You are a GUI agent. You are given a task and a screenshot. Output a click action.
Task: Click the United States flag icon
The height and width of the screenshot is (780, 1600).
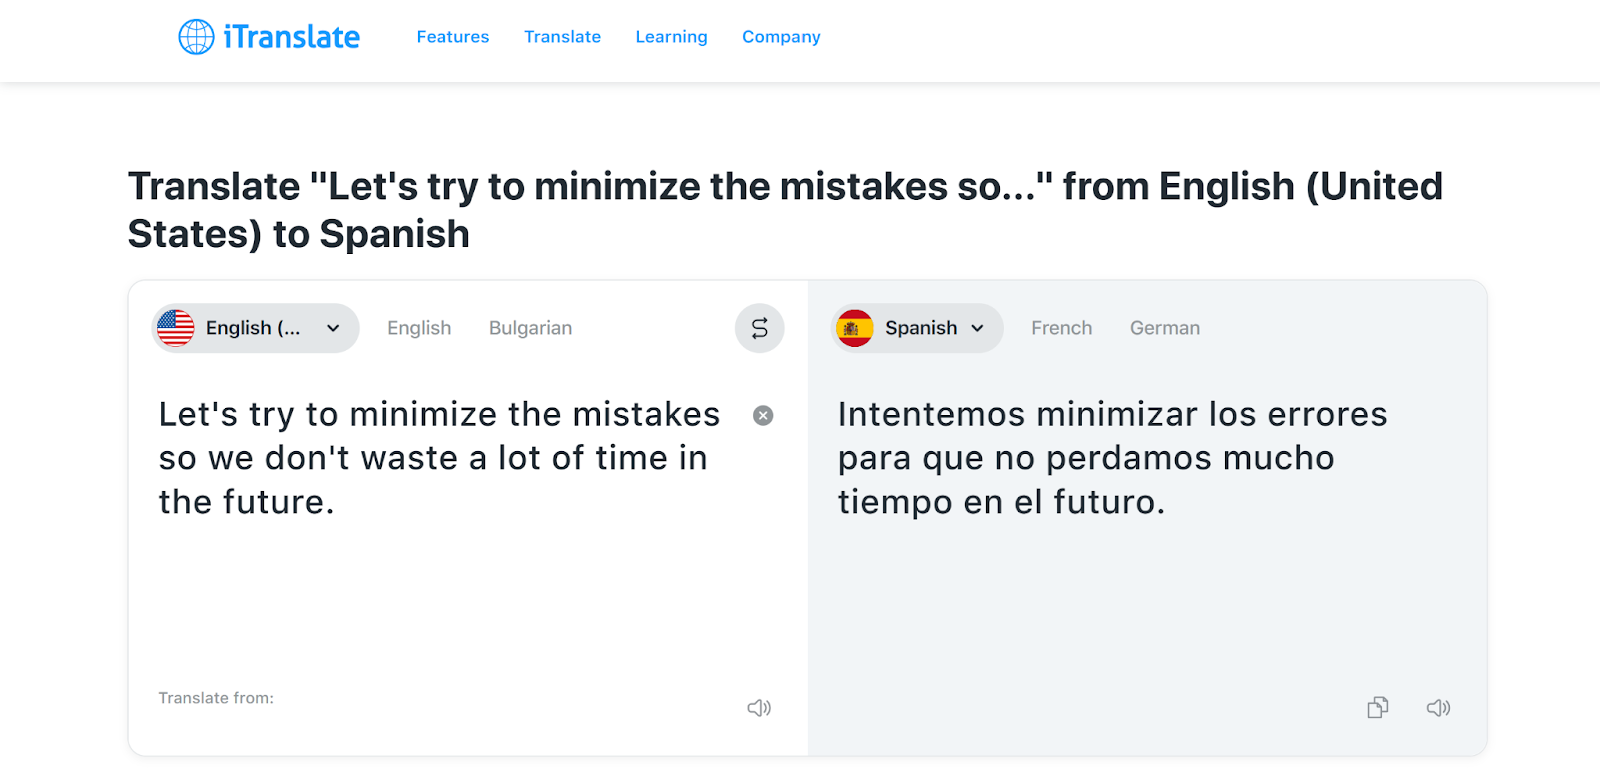[176, 328]
